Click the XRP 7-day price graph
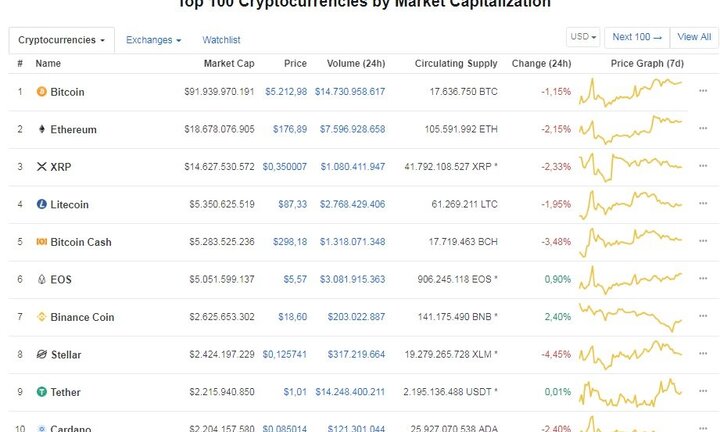 (633, 164)
